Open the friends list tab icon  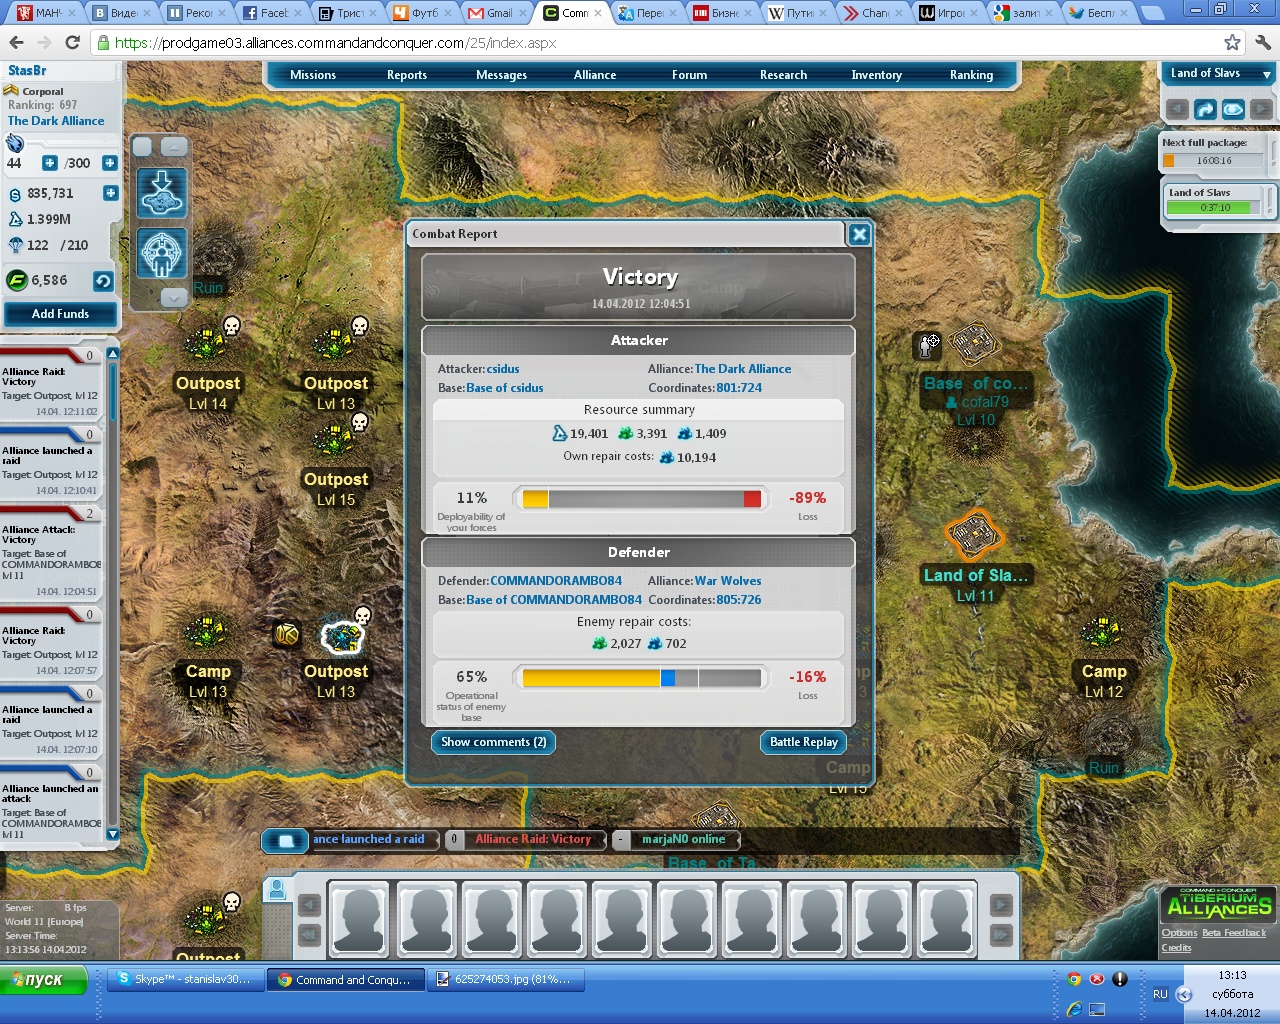(x=278, y=889)
